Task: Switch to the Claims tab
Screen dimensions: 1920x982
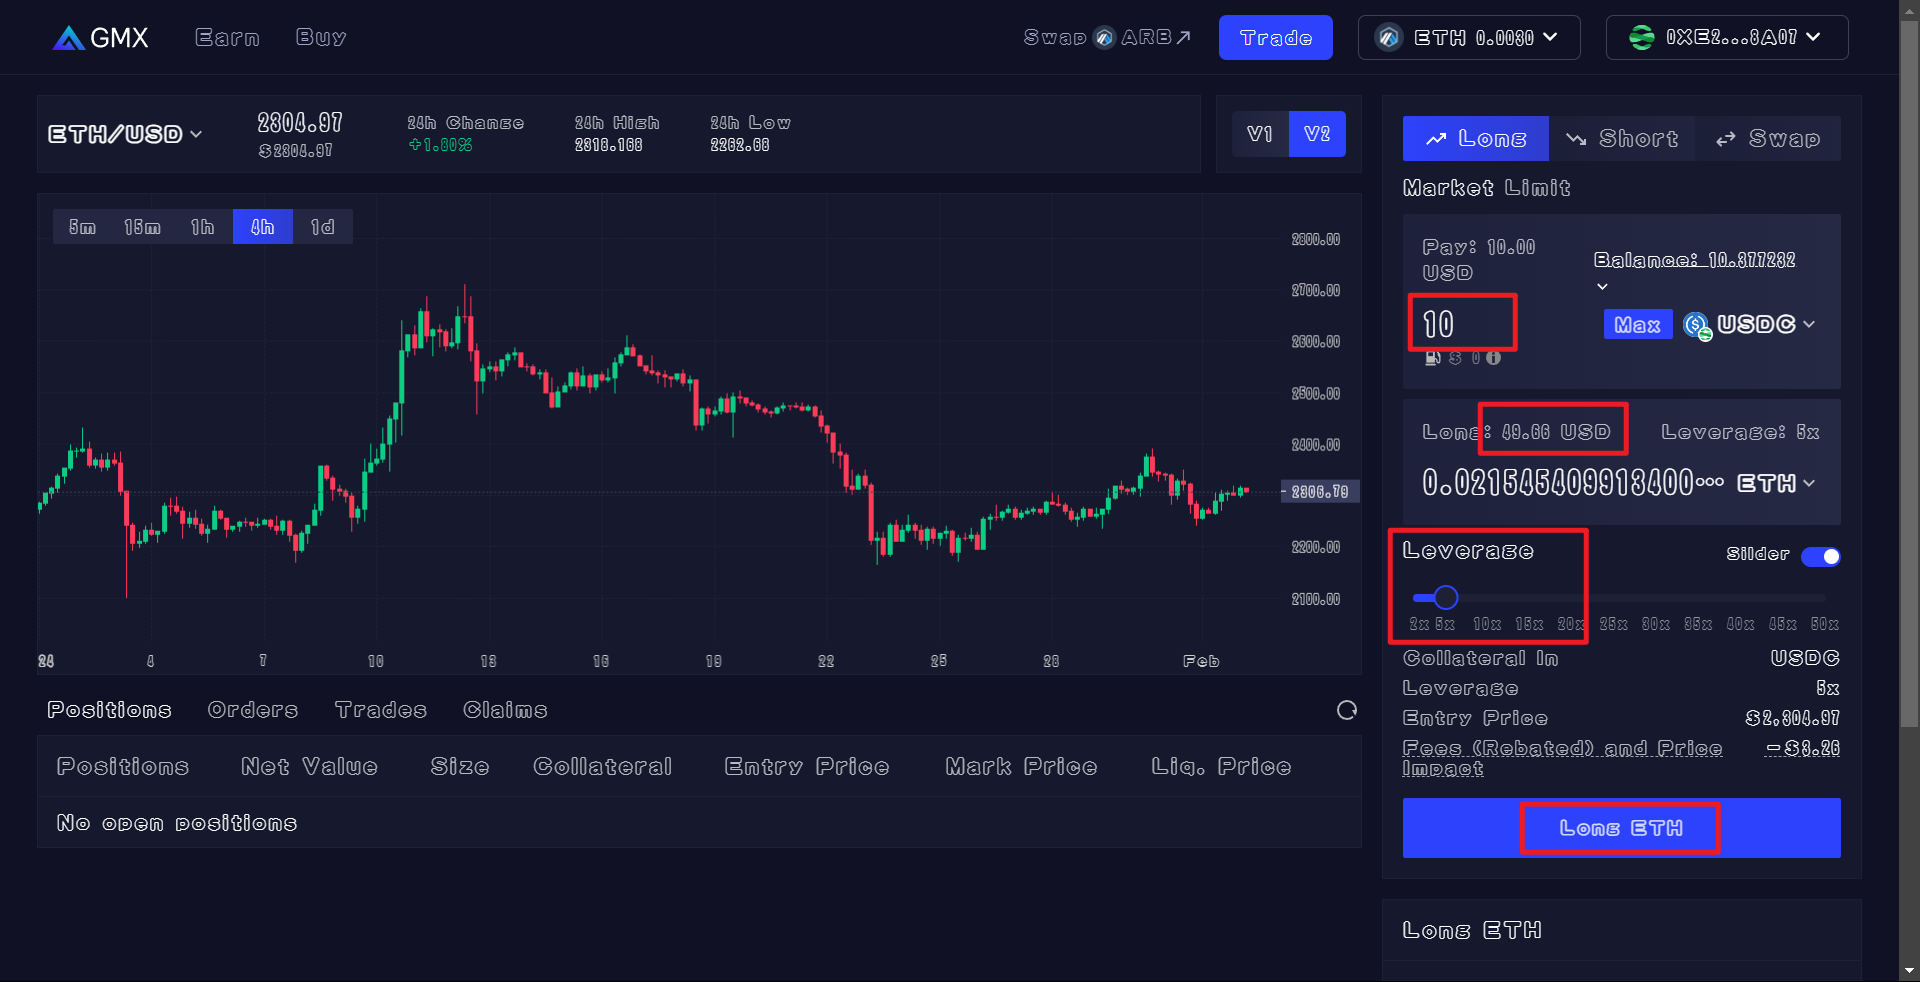Action: click(505, 710)
